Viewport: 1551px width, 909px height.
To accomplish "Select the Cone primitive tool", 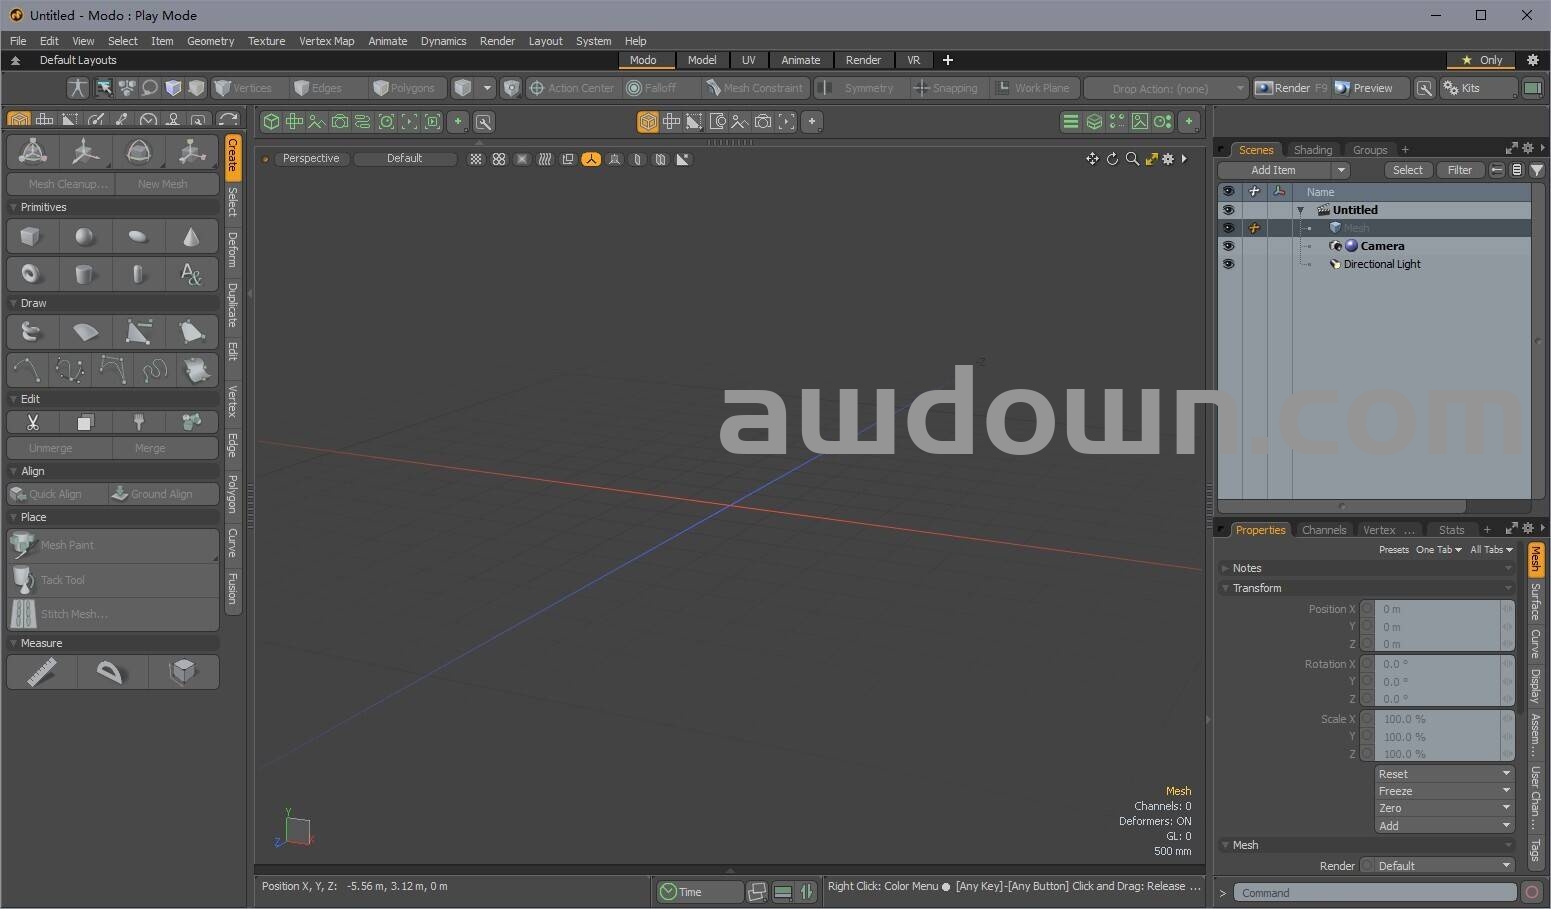I will click(x=191, y=237).
